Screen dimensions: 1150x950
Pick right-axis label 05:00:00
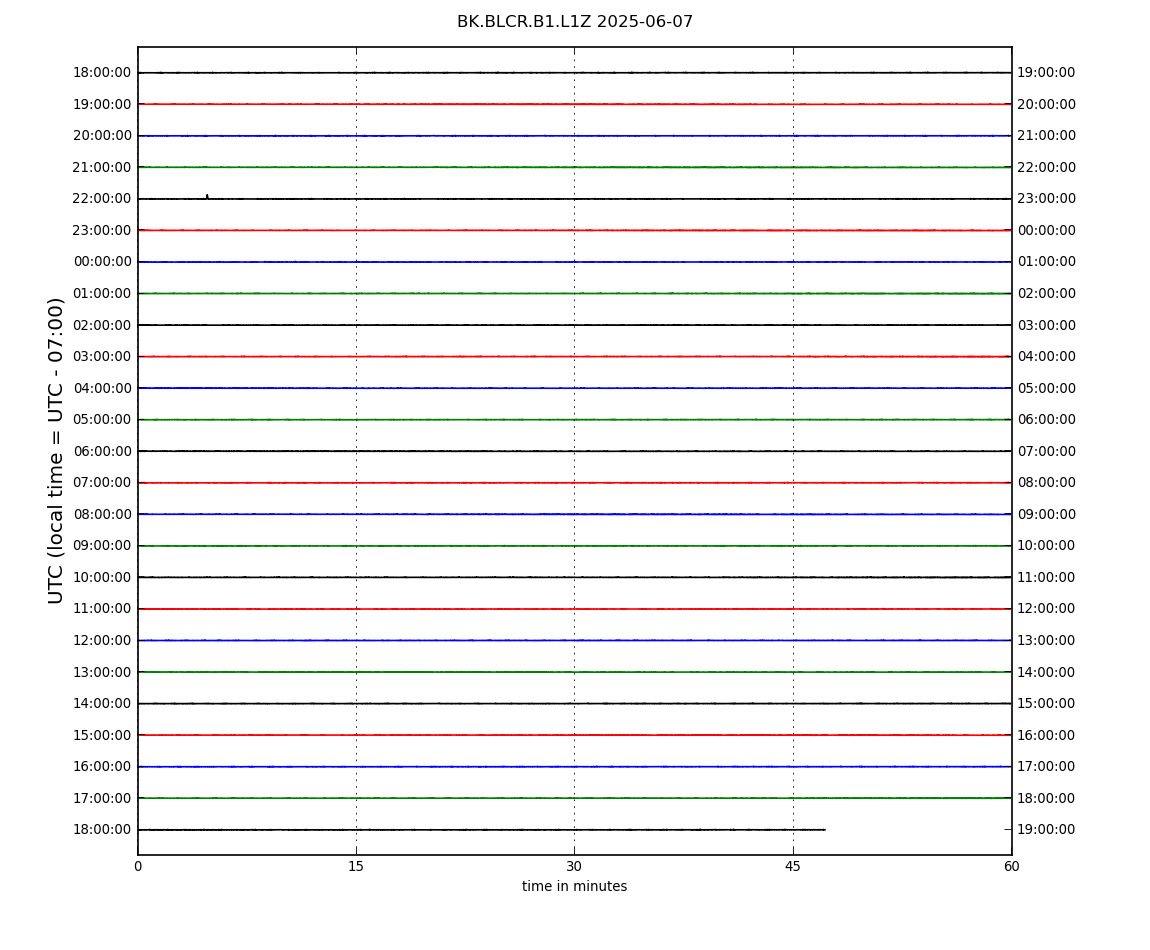pos(1047,388)
